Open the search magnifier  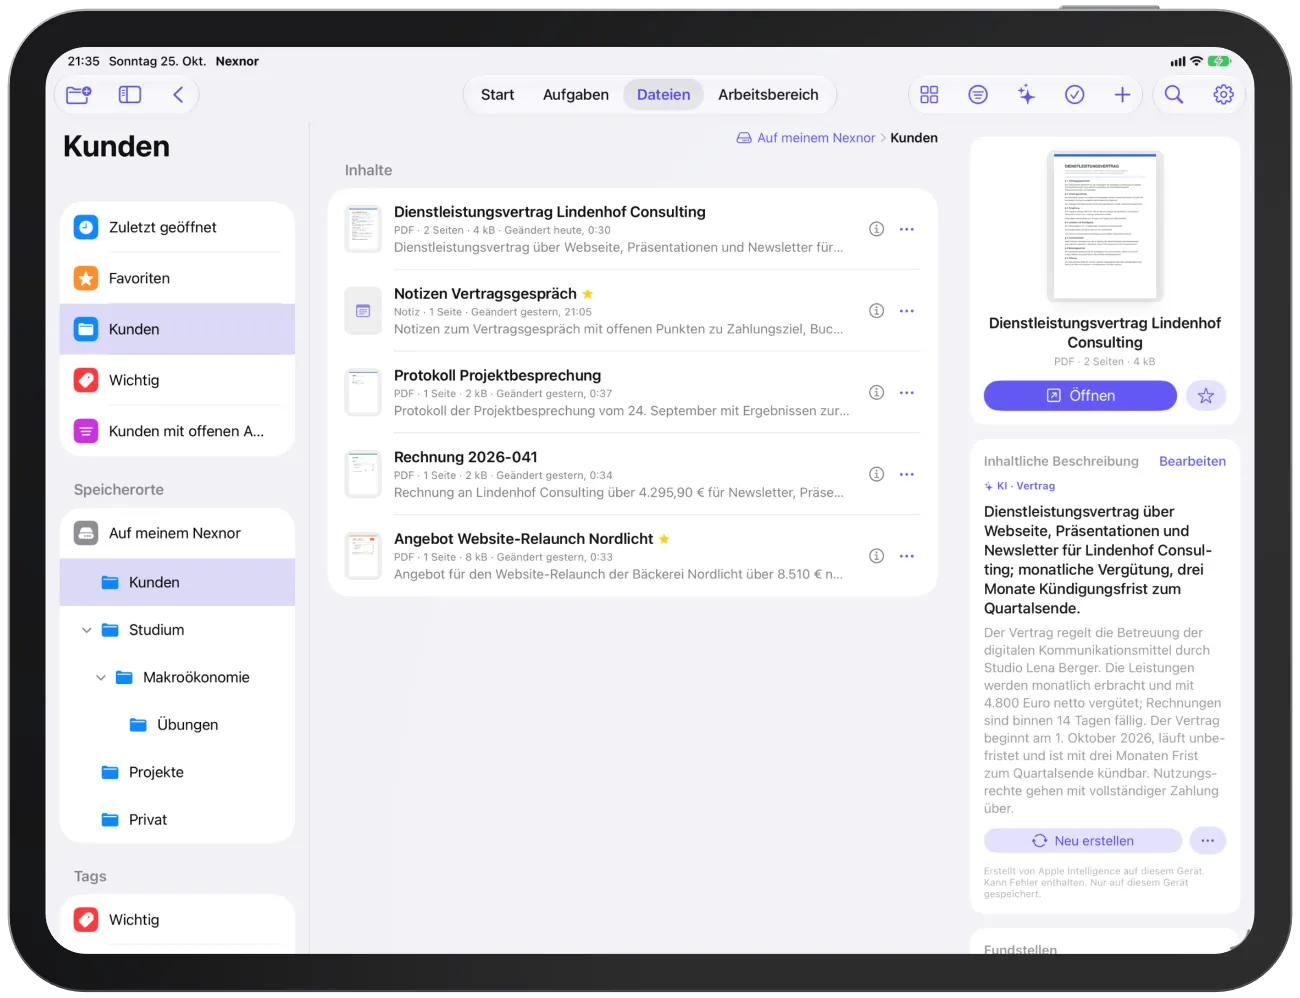[x=1174, y=95]
